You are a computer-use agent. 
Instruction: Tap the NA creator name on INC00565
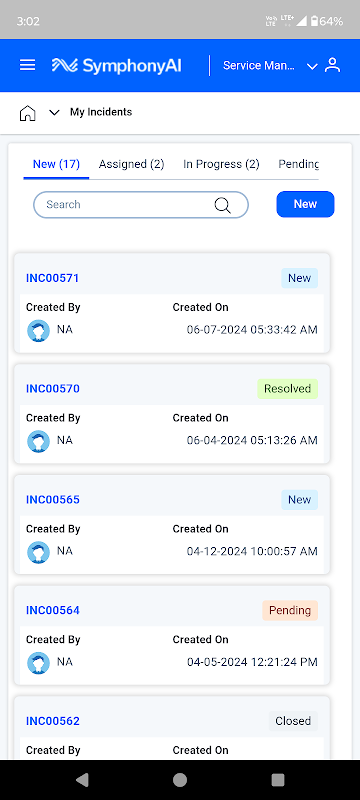point(65,551)
